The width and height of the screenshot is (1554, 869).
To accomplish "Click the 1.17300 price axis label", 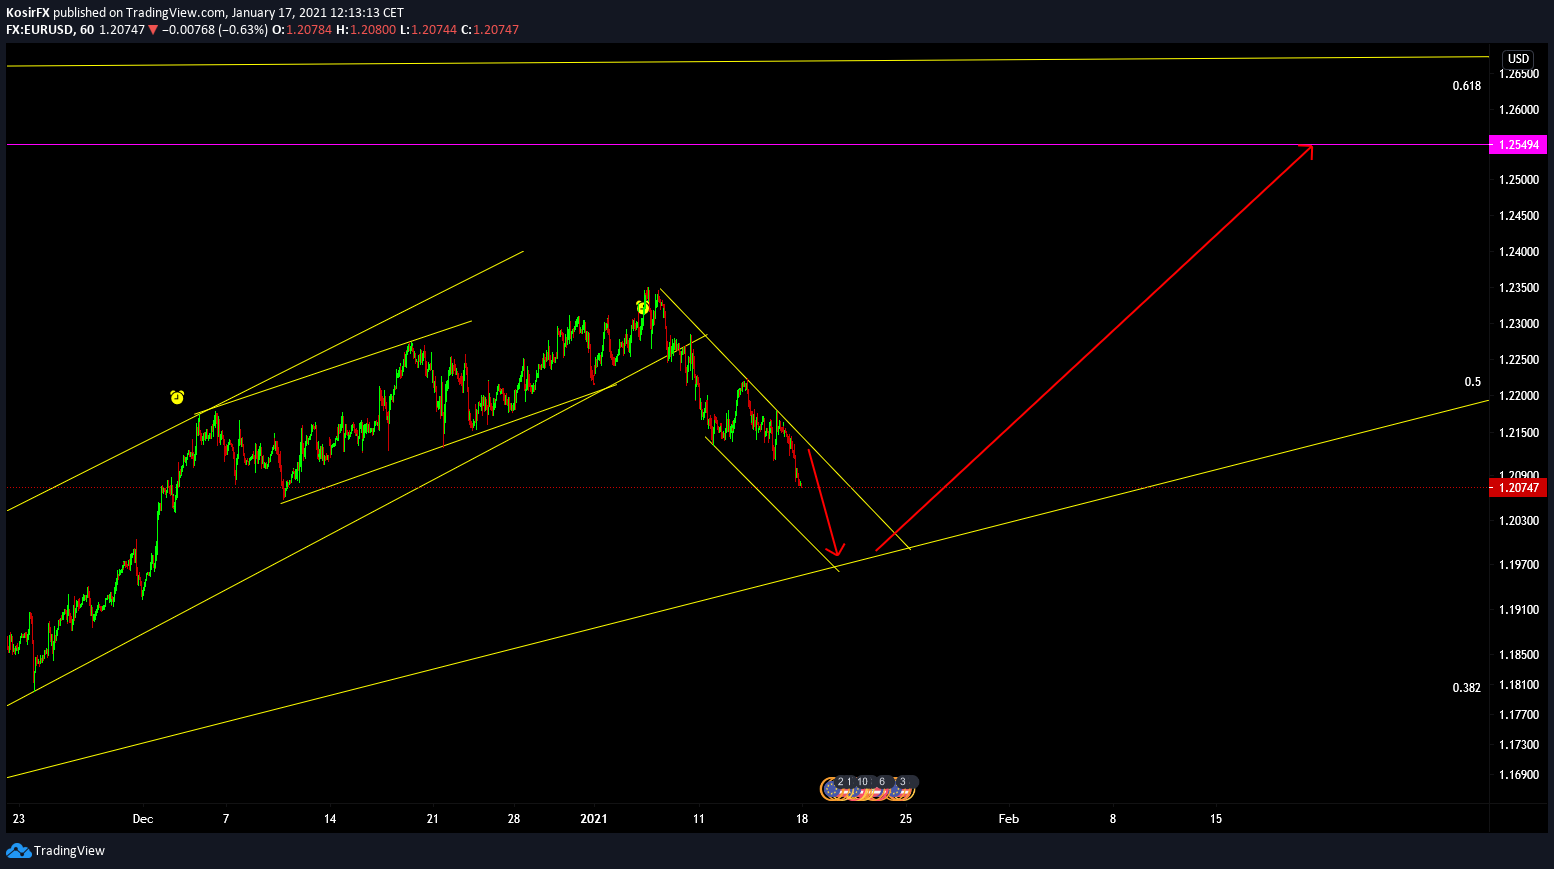I will 1519,745.
